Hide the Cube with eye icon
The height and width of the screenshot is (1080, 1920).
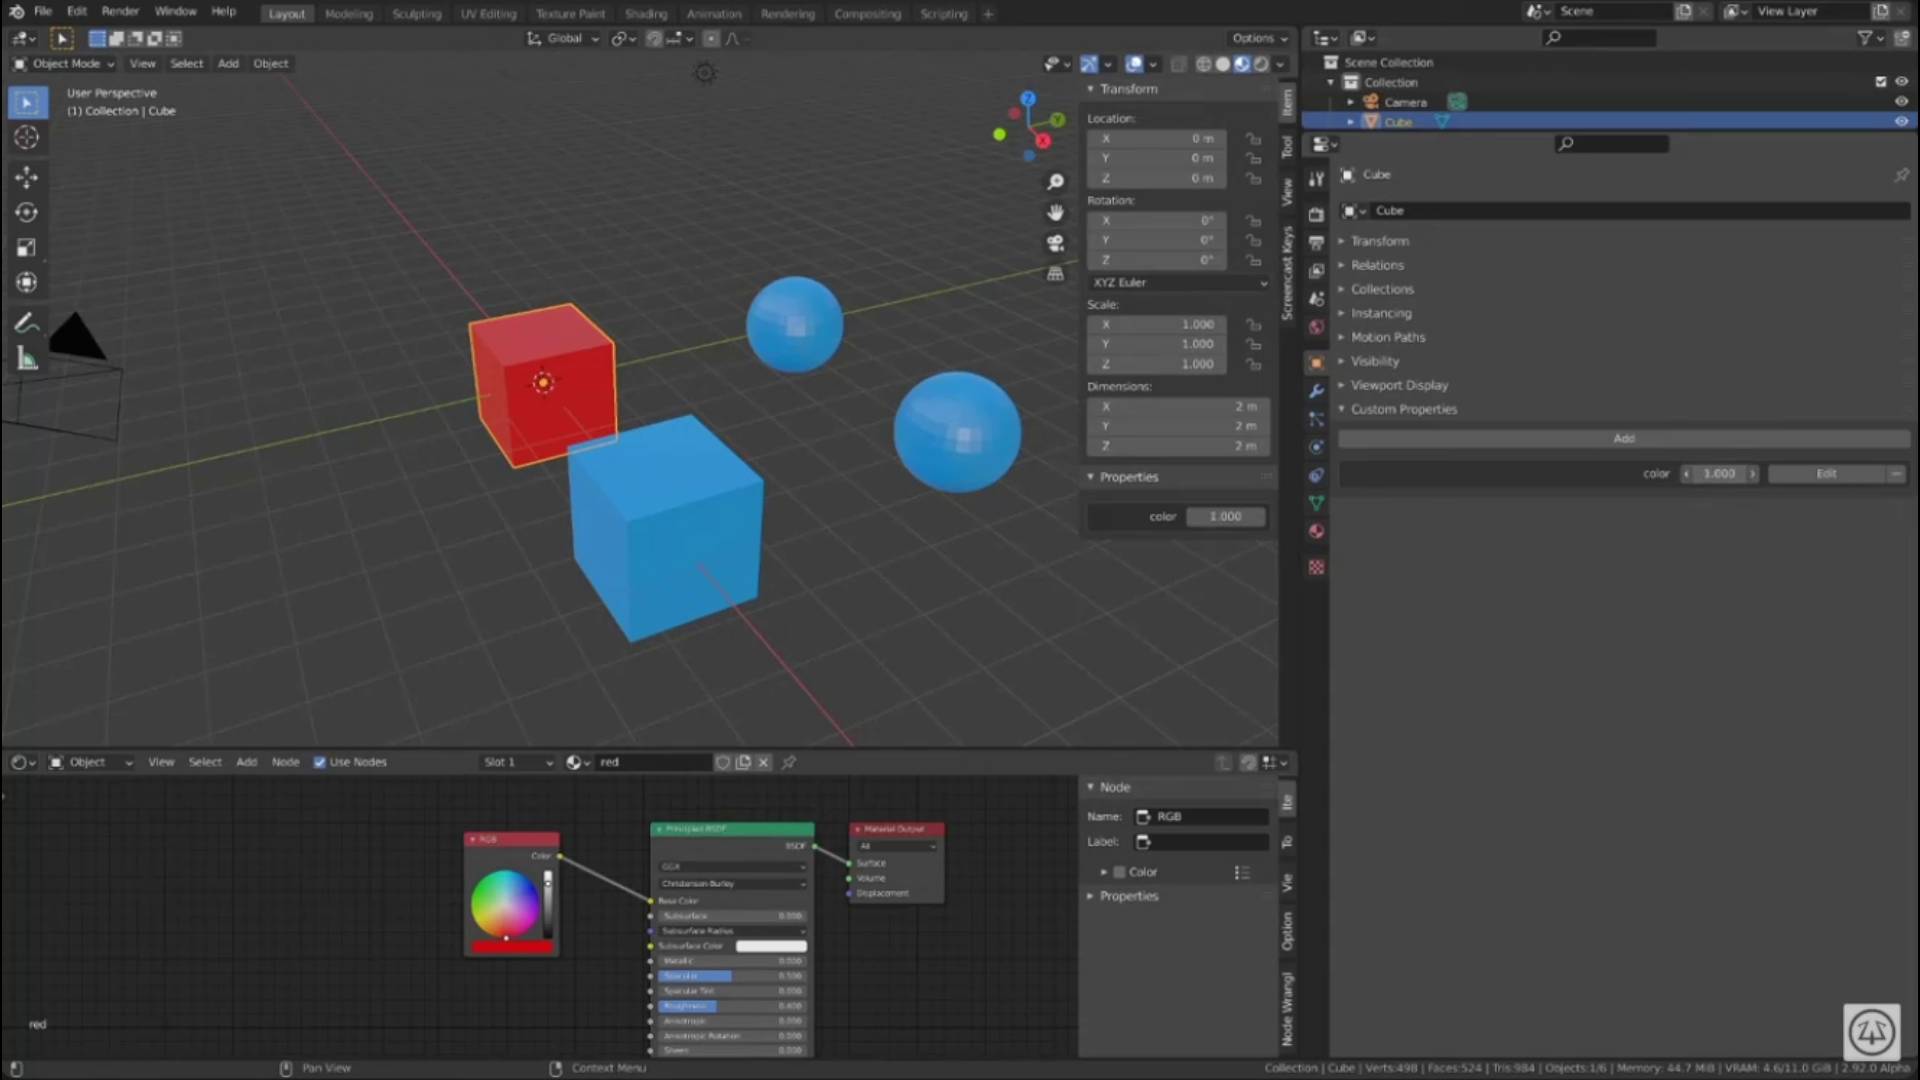[x=1901, y=121]
